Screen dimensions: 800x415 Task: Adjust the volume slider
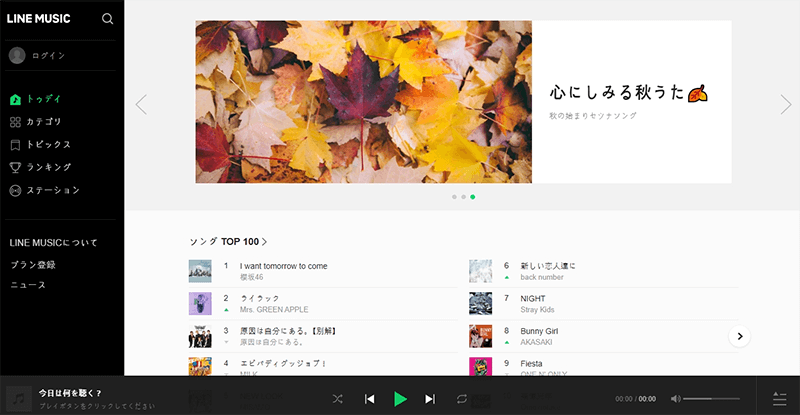point(711,399)
